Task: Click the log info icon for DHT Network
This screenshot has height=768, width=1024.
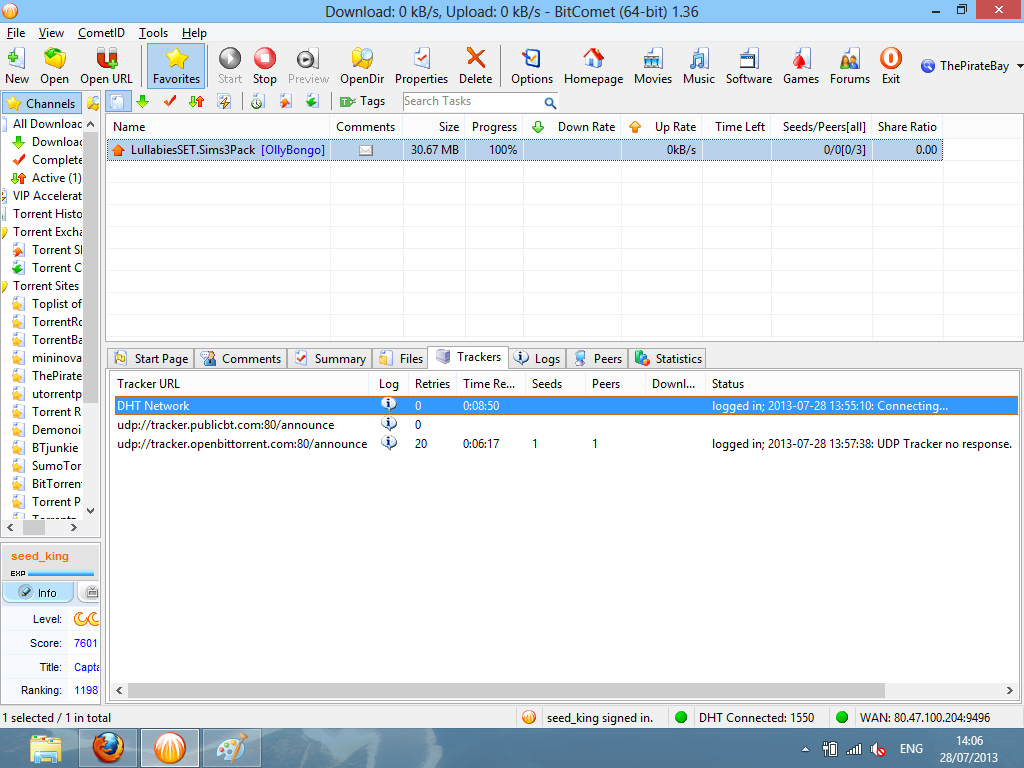Action: click(x=389, y=404)
